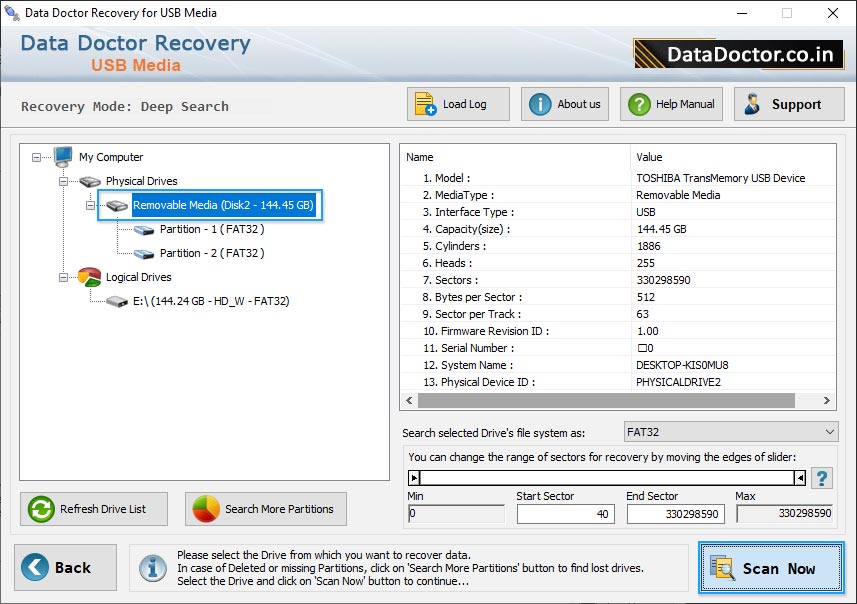Click the My Computer monitor icon
Image resolution: width=857 pixels, height=604 pixels.
tap(63, 157)
